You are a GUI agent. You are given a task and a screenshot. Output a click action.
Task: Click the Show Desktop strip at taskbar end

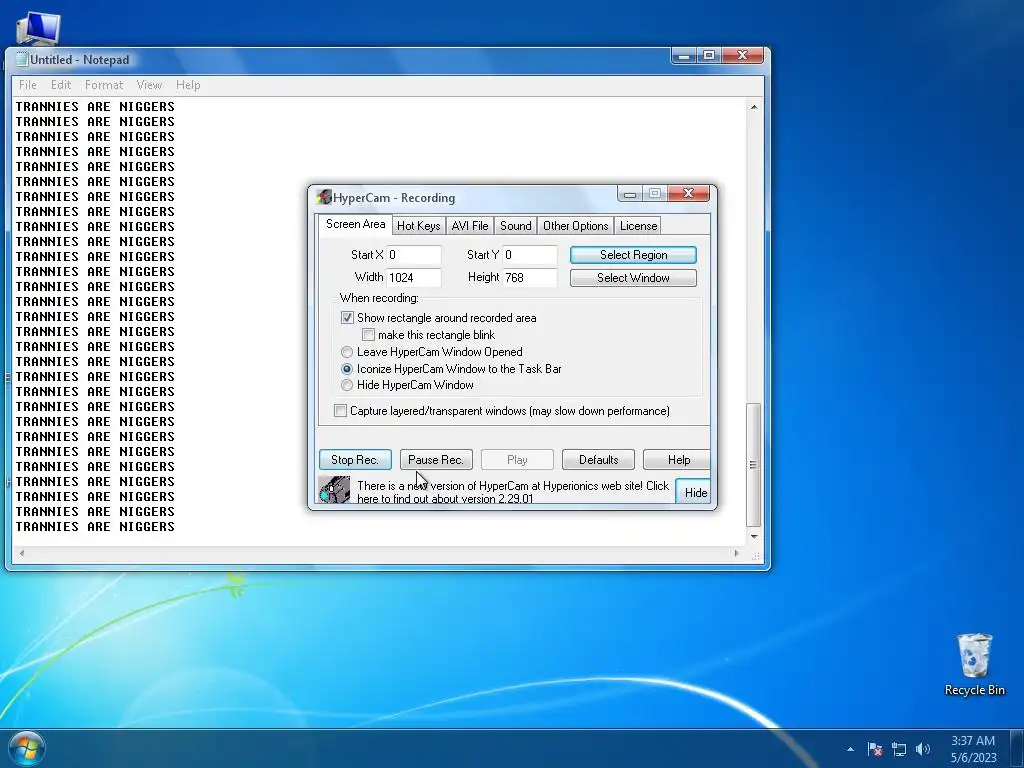click(x=1017, y=749)
